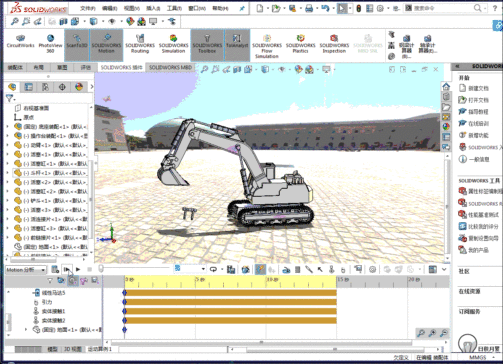Activate the Select cursor tool

tap(342, 8)
